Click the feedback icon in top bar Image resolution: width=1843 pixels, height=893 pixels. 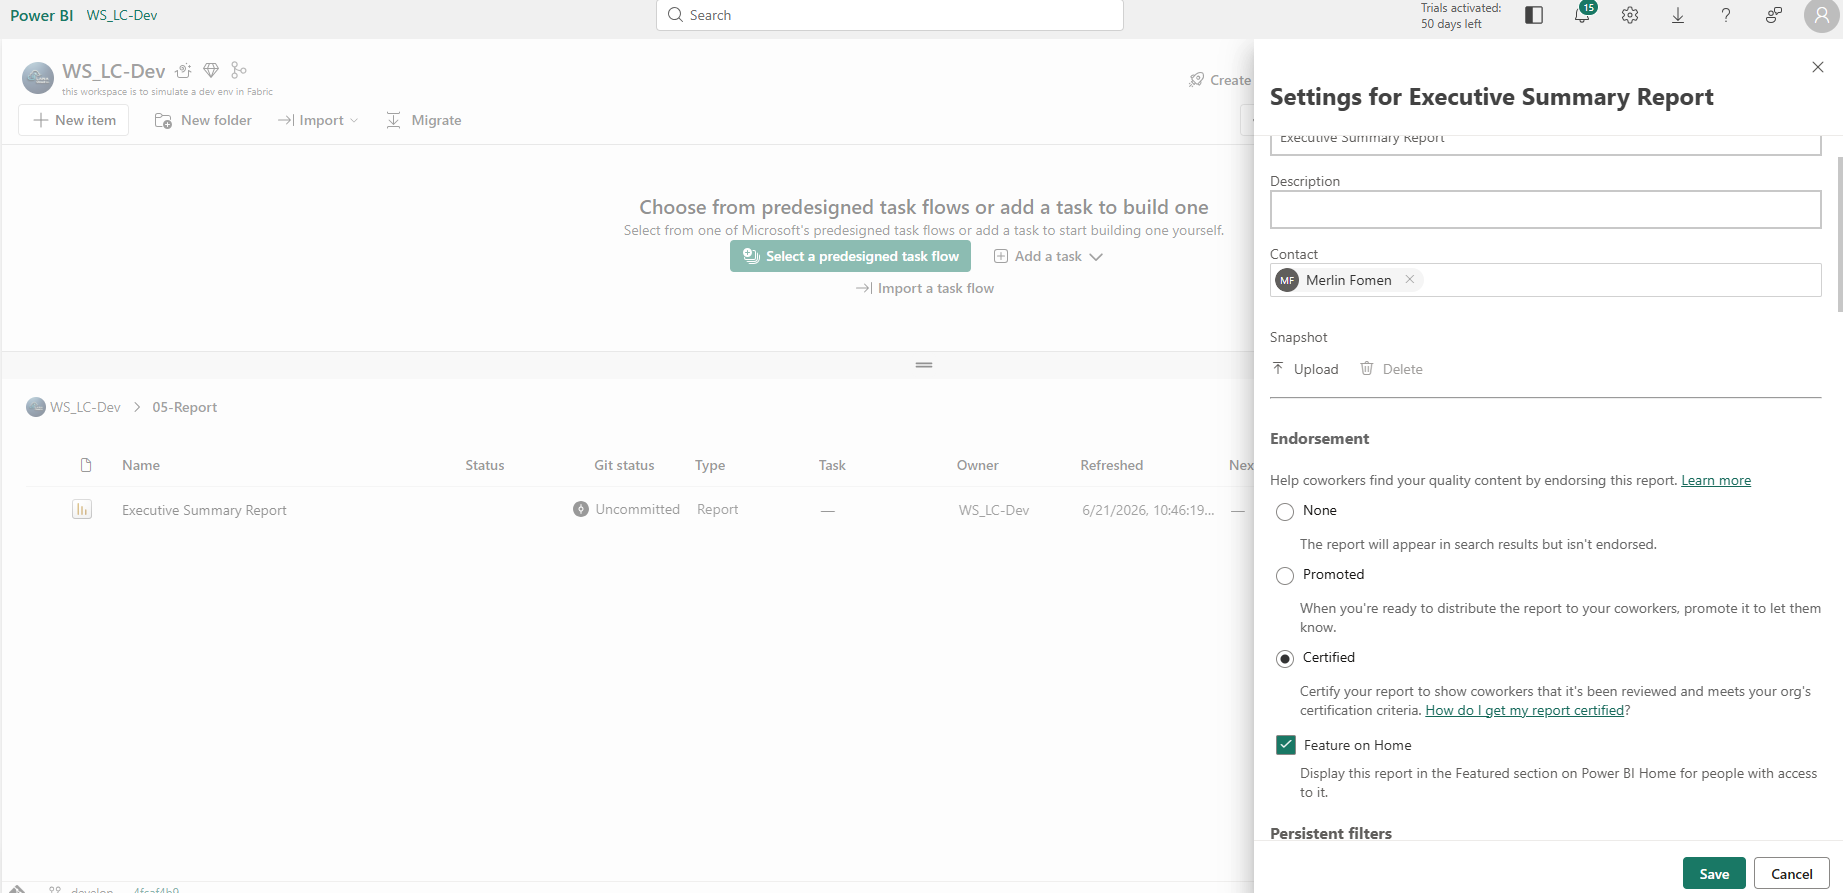pyautogui.click(x=1774, y=15)
